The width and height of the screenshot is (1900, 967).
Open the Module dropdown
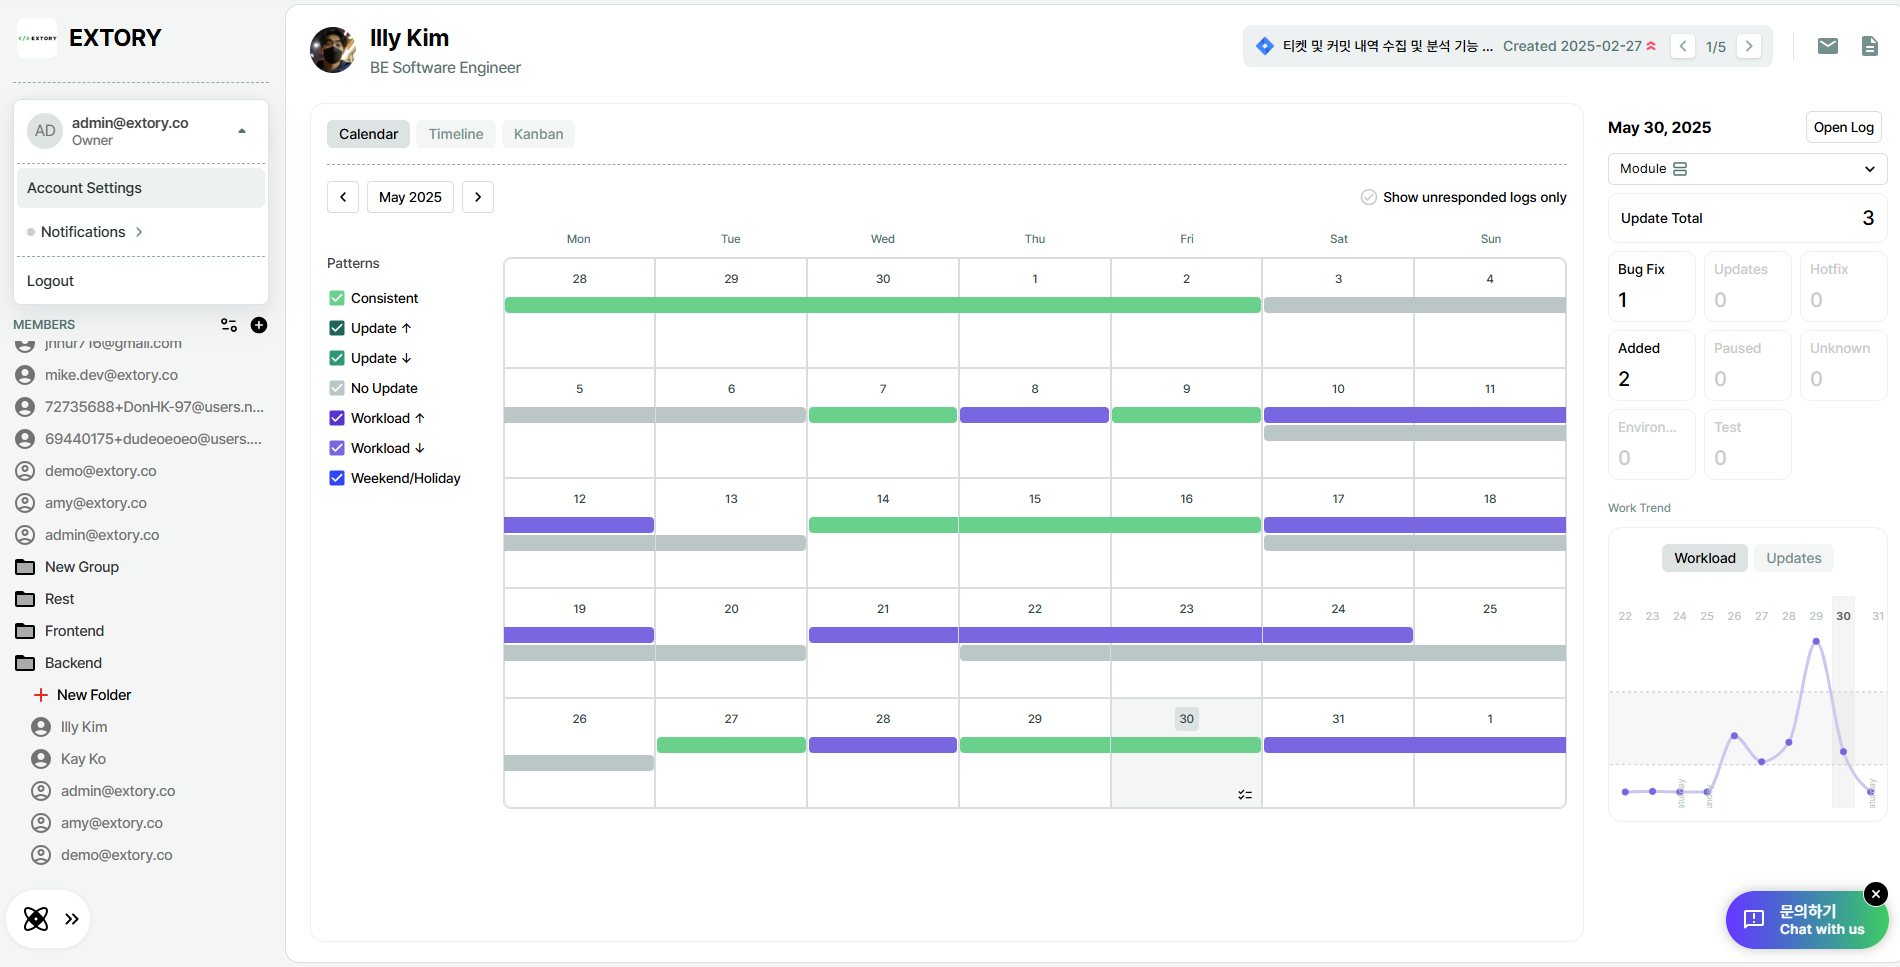1747,169
